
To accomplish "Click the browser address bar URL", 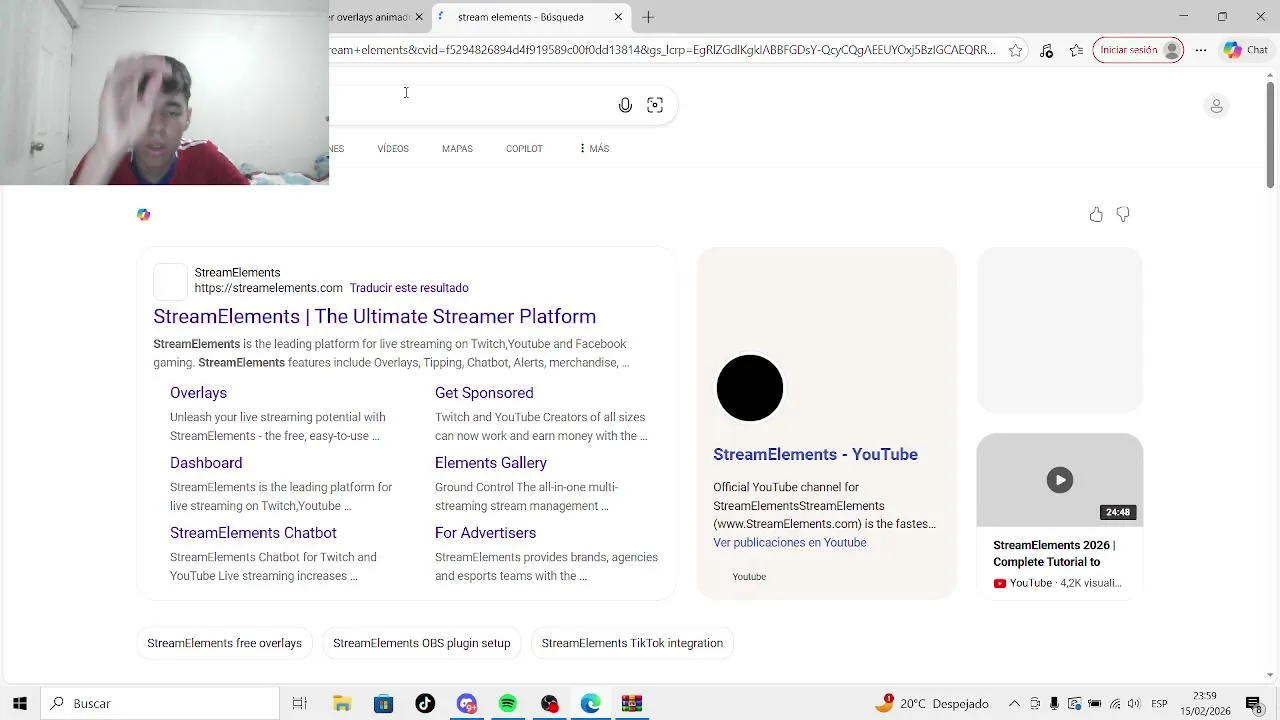I will click(662, 50).
